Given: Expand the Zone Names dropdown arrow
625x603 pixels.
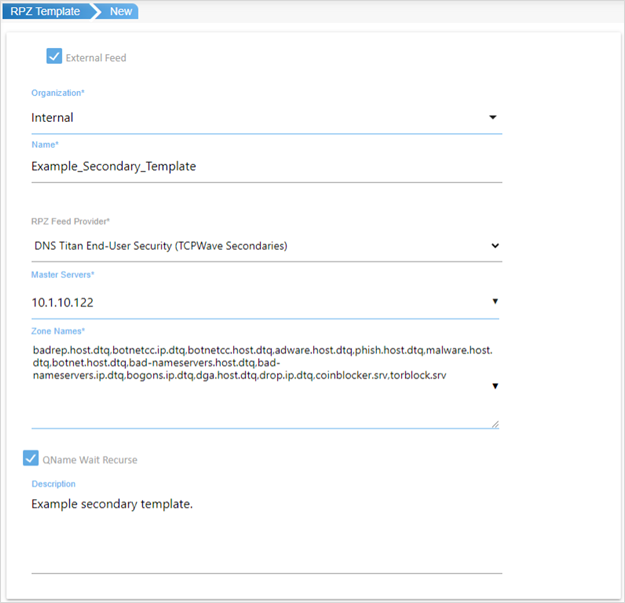Looking at the screenshot, I should (x=495, y=386).
